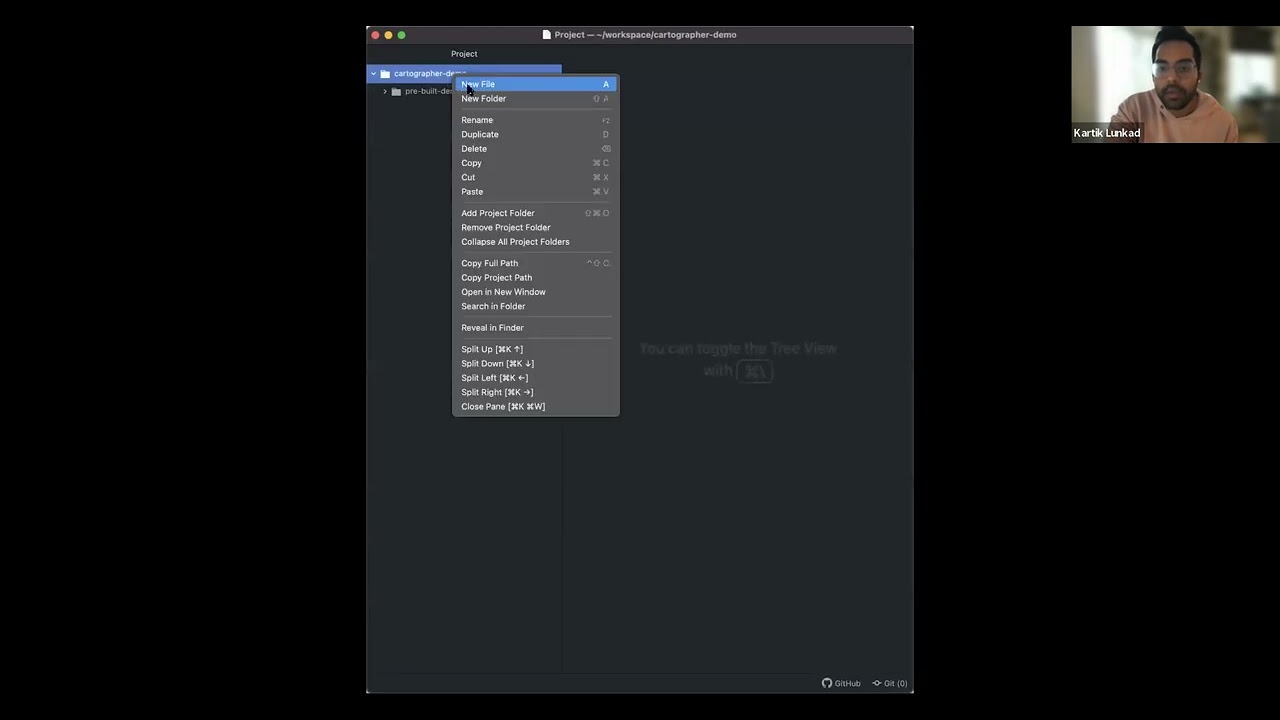Viewport: 1280px width, 720px height.
Task: Click the Kartik Lunkad webcam thumbnail
Action: [1175, 84]
